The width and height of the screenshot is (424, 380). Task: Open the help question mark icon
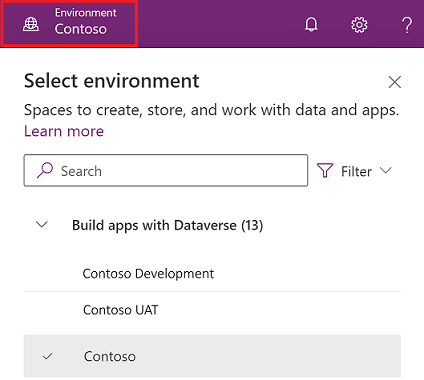[407, 25]
